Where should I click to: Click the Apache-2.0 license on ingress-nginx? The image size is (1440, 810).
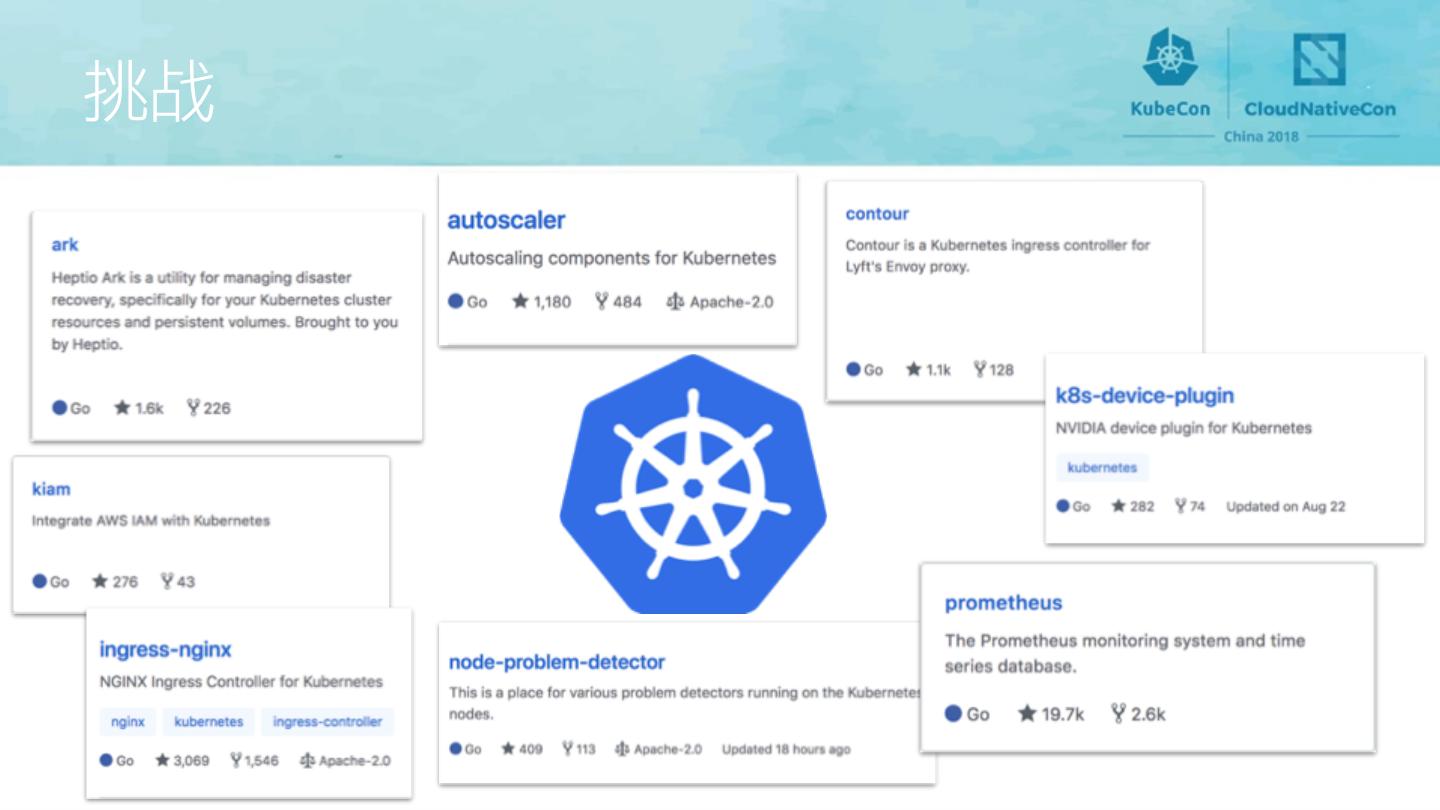click(355, 761)
